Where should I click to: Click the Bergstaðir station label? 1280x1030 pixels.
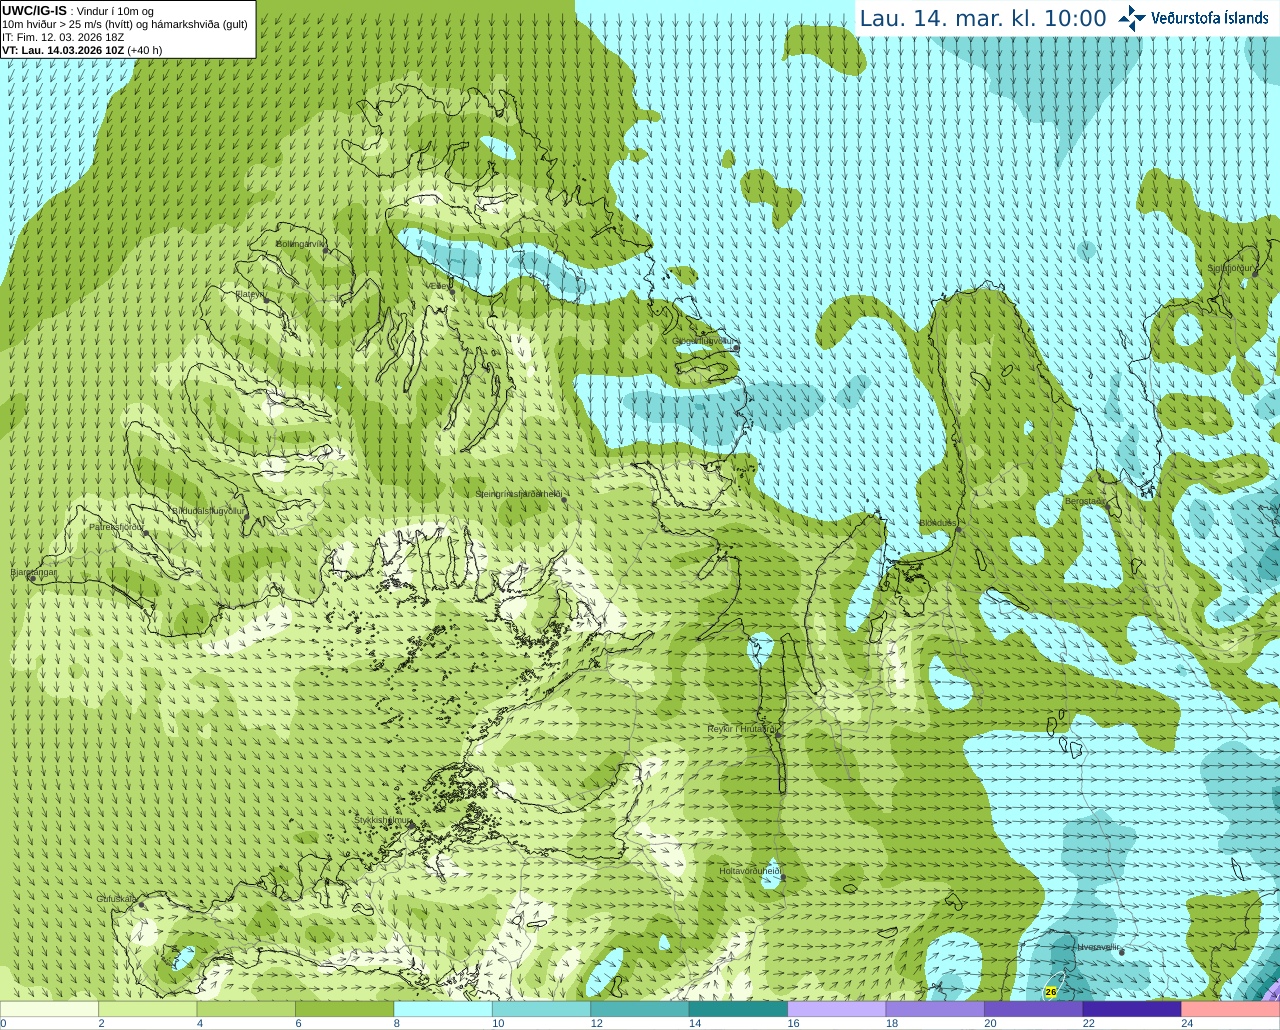click(x=1086, y=501)
